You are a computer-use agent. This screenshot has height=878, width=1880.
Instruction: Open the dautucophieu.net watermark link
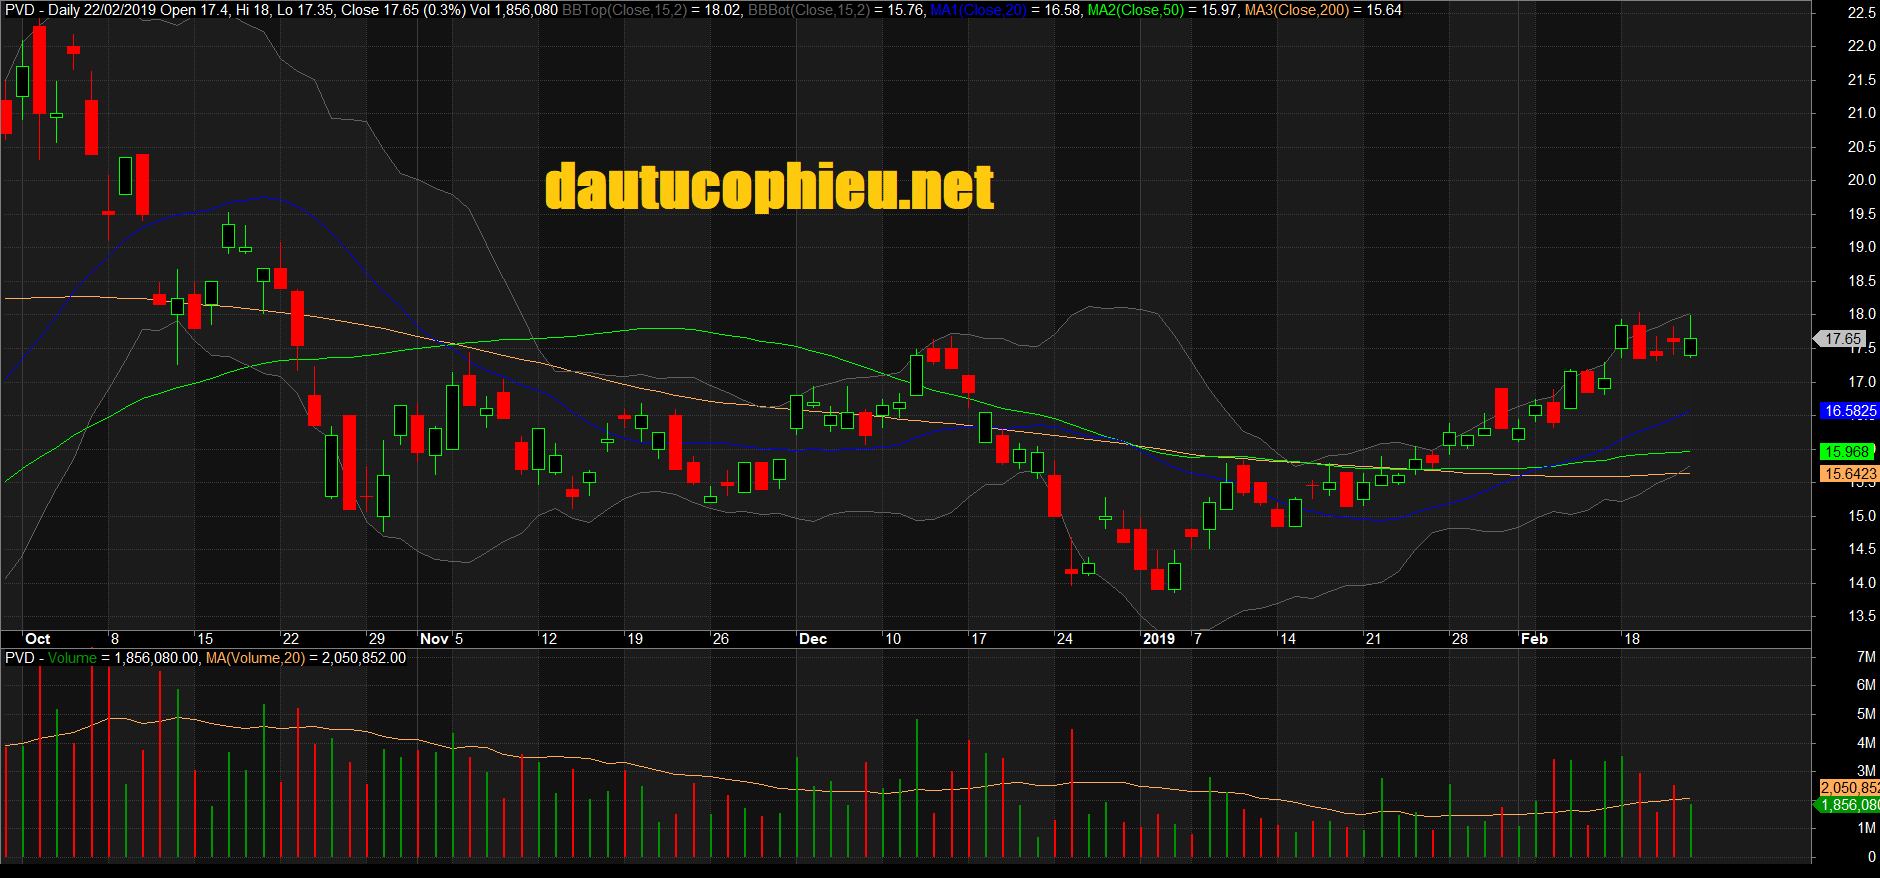[769, 188]
